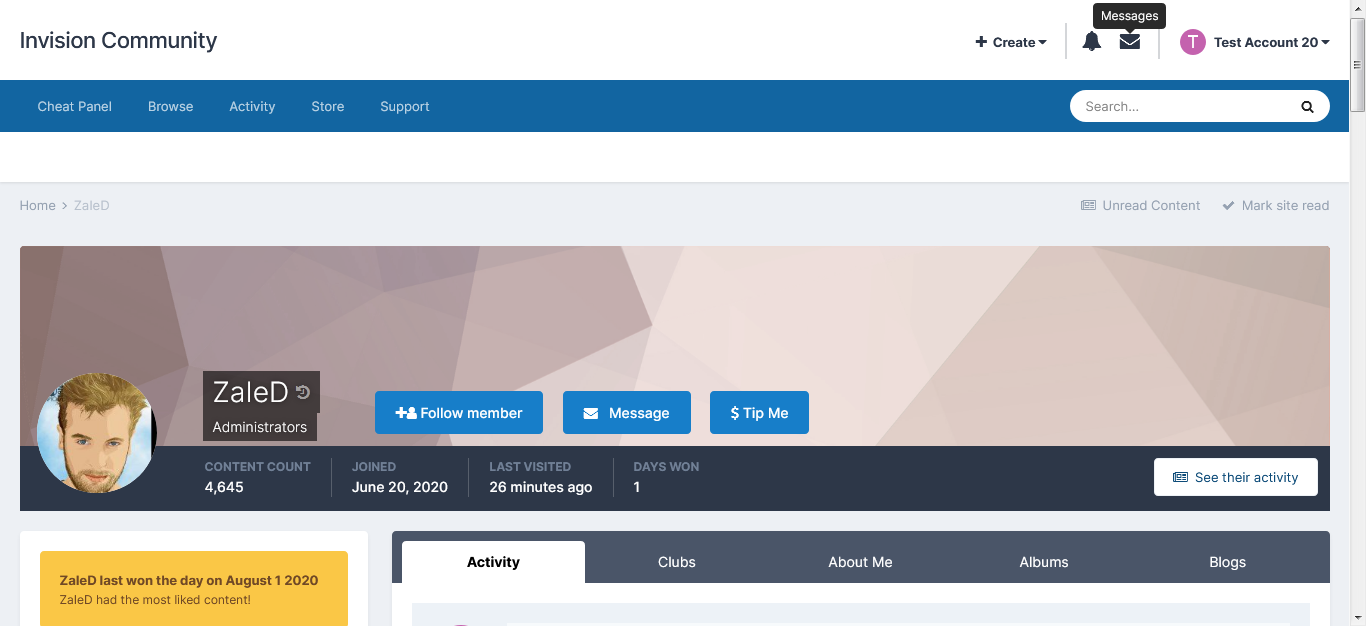The image size is (1366, 626).
Task: Switch to the About Me tab
Action: click(860, 562)
